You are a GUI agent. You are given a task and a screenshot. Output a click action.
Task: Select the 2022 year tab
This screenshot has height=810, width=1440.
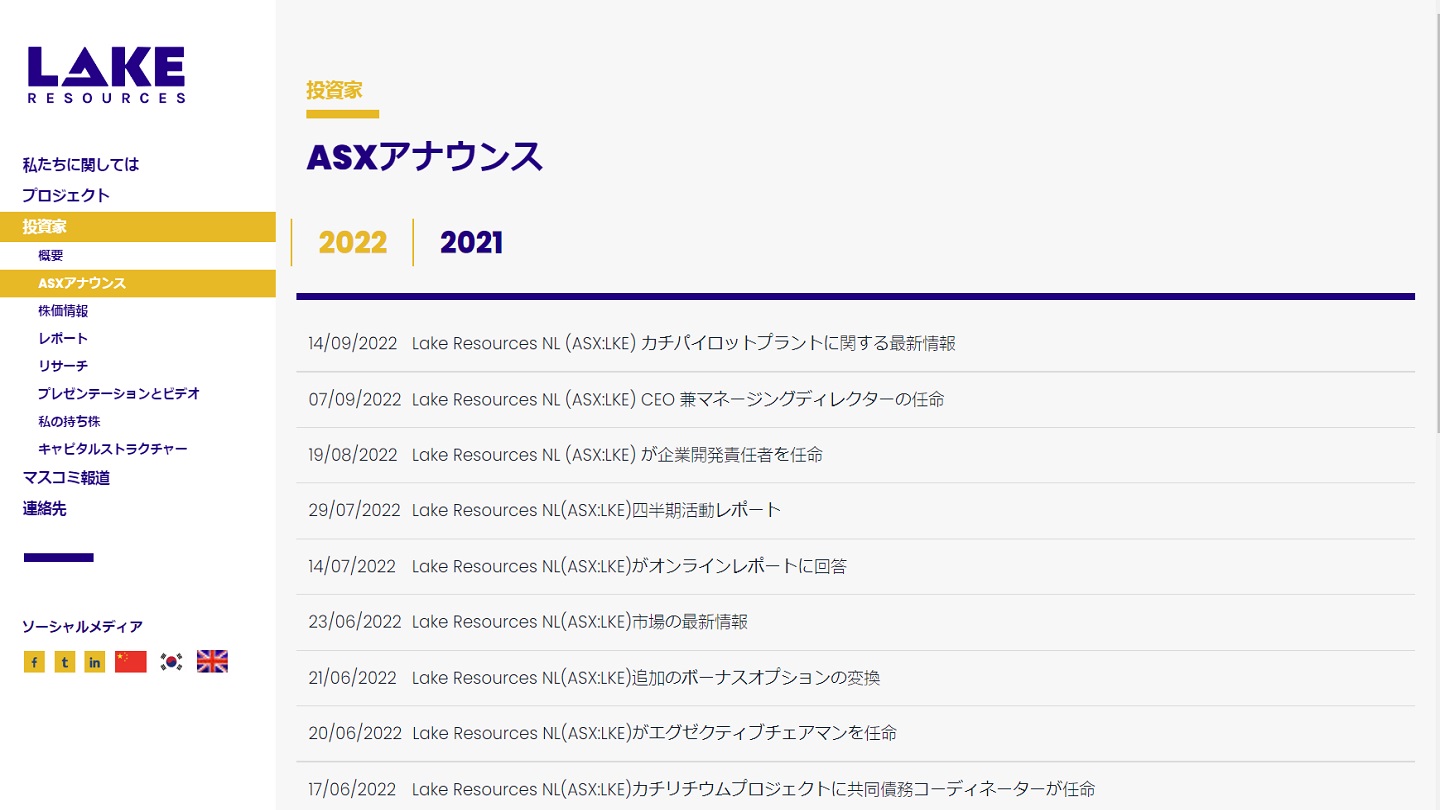[352, 243]
